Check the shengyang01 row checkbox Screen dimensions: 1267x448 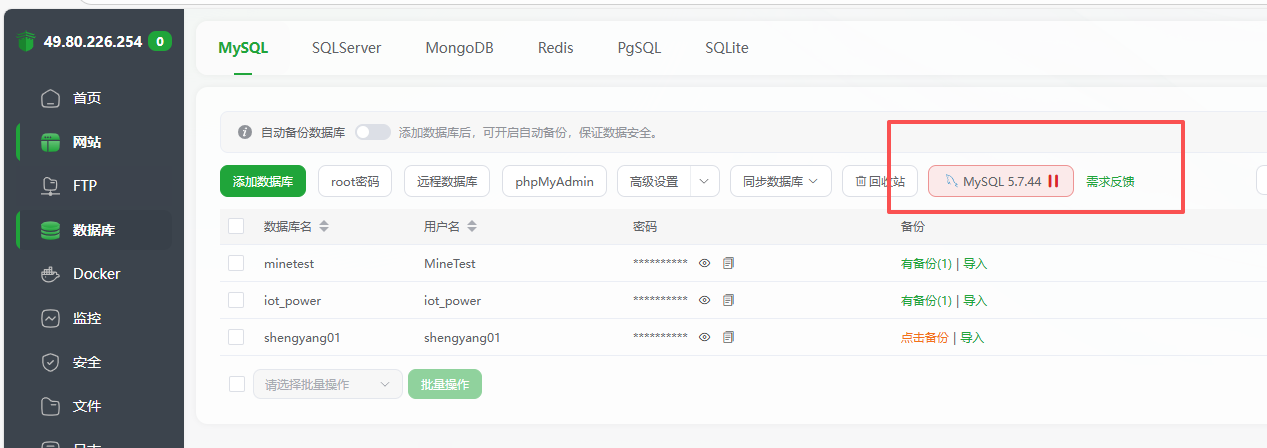[236, 337]
